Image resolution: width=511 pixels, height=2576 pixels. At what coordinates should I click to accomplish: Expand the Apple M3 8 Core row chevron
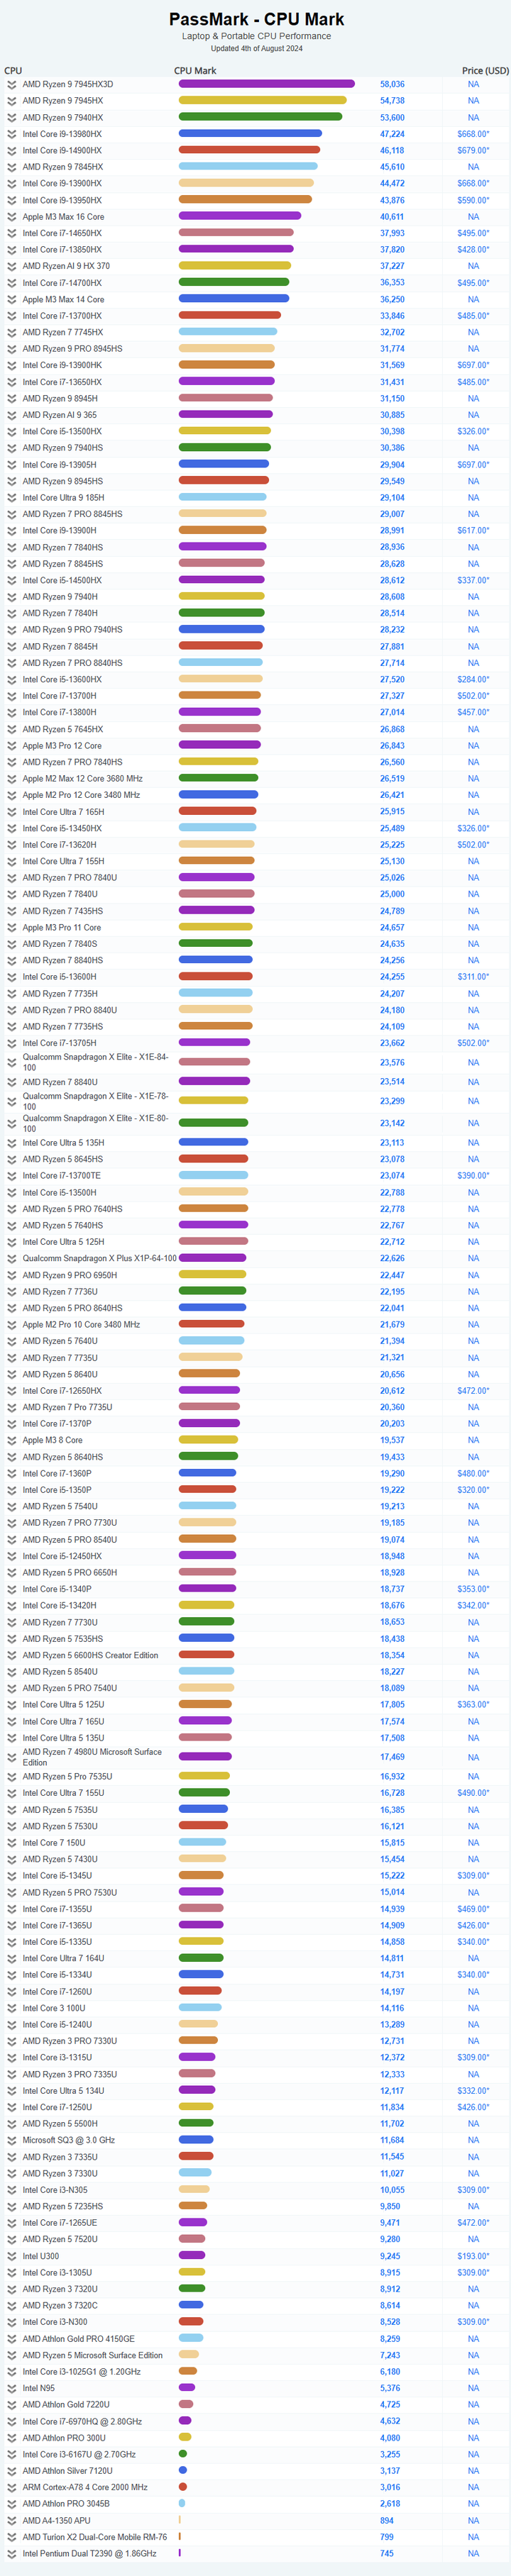click(12, 1440)
